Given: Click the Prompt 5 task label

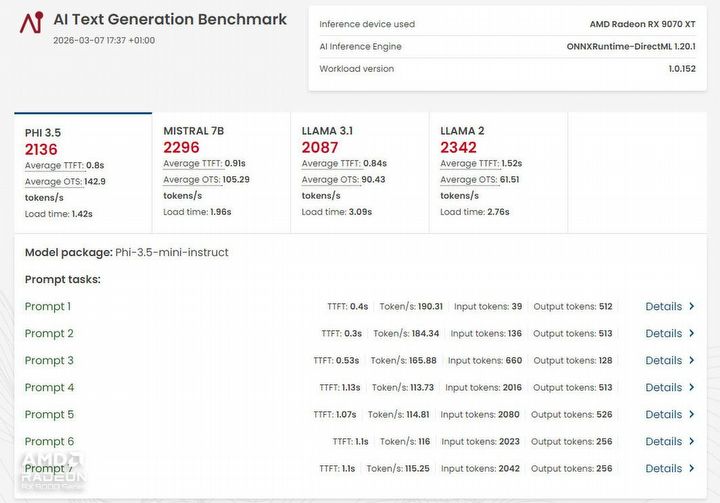Looking at the screenshot, I should click(x=49, y=415).
